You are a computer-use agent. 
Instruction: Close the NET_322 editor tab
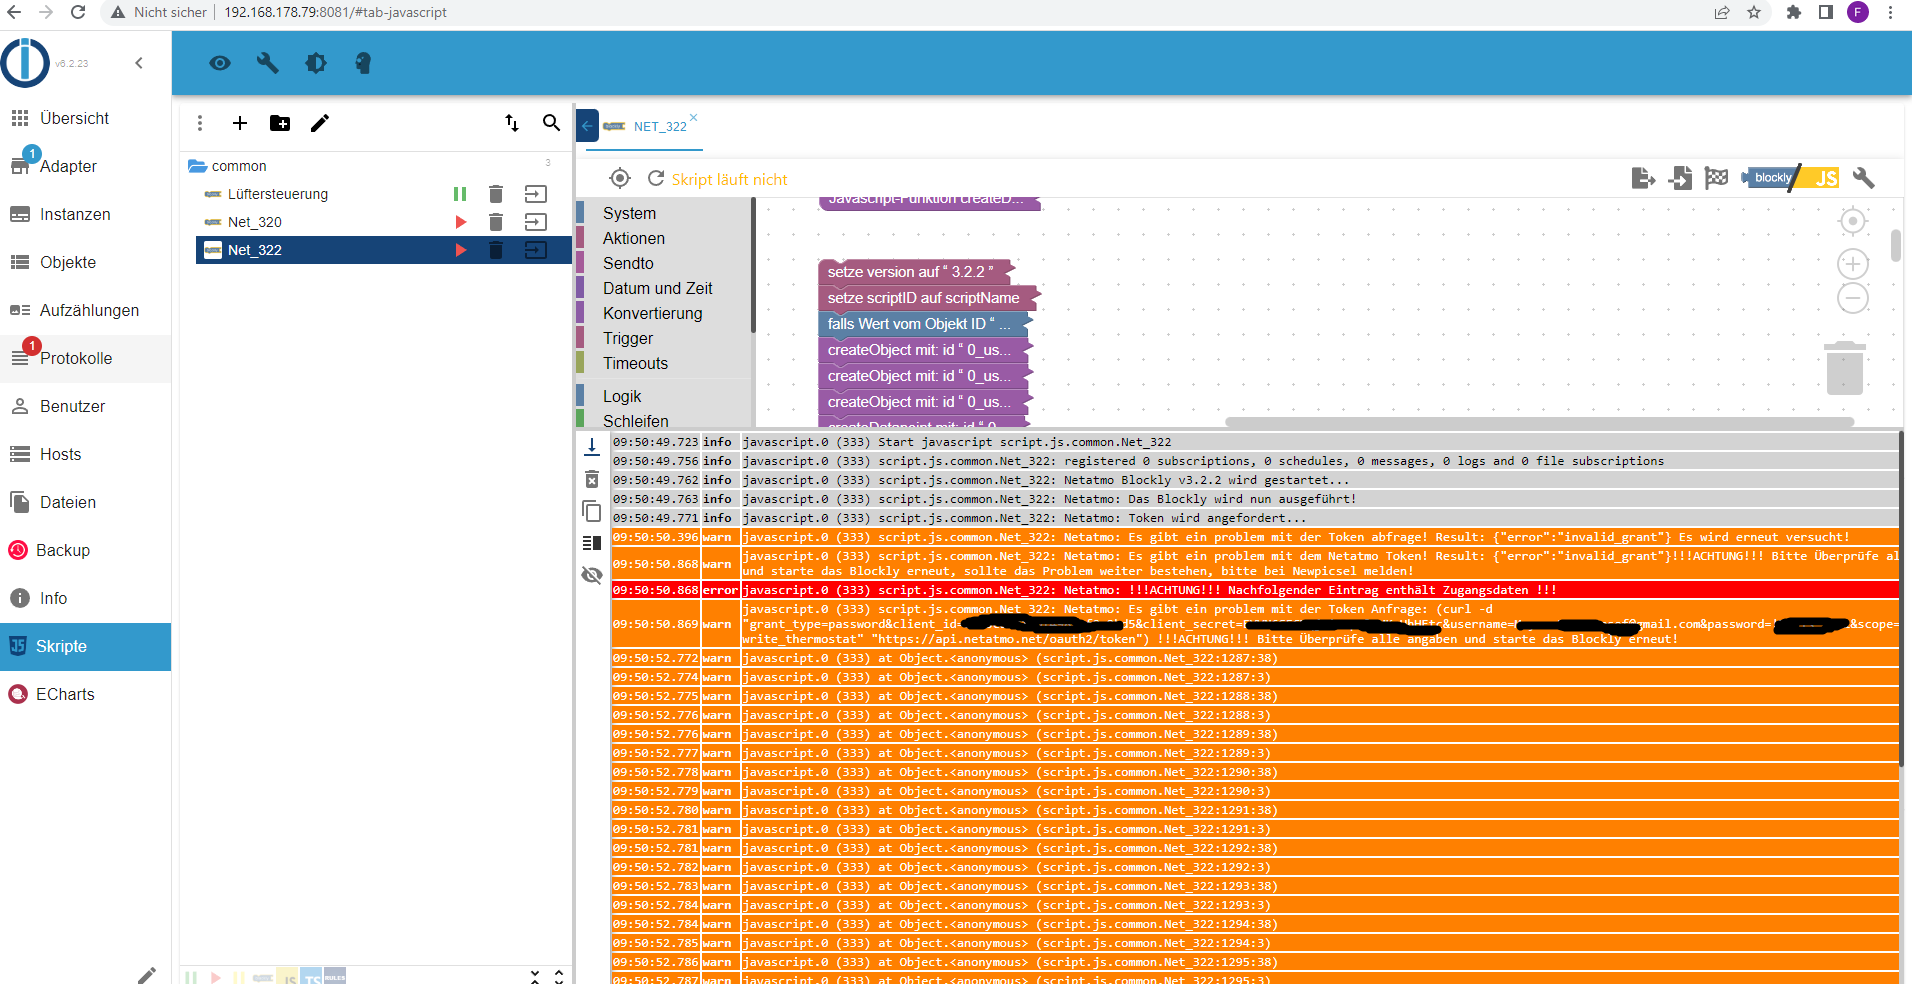tap(693, 117)
